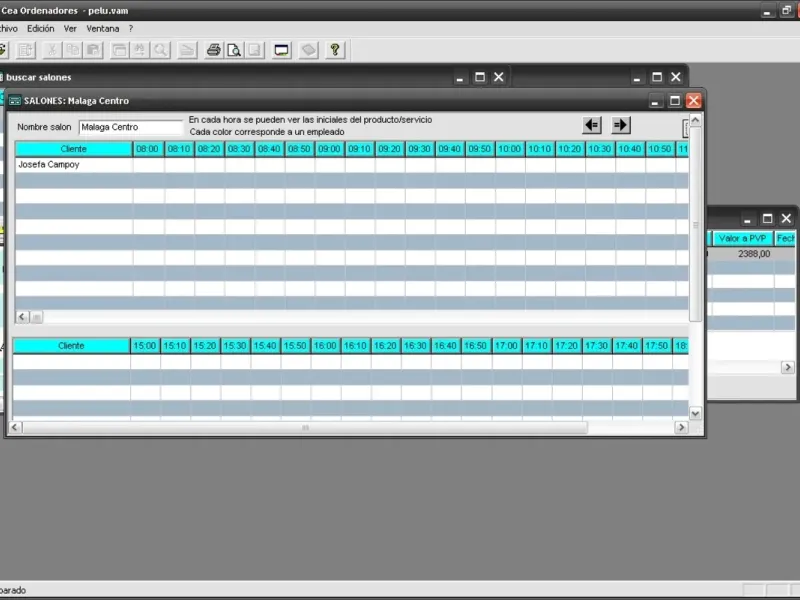Click the greyed-out scissors cut icon

pos(52,50)
